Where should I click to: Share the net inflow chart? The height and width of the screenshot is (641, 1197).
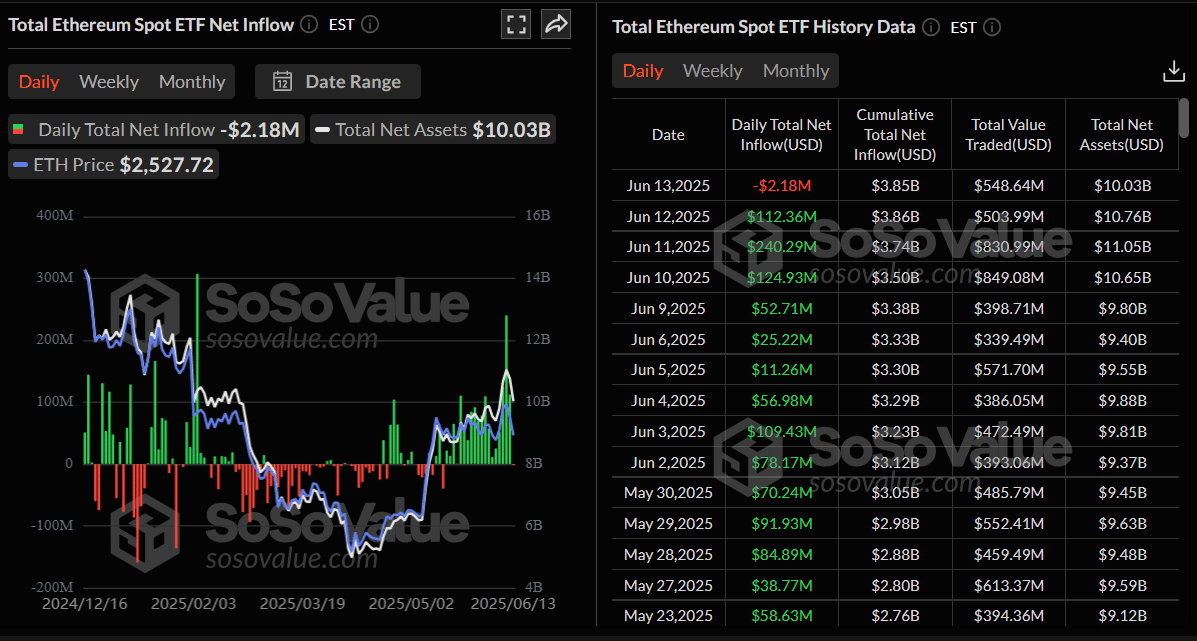(x=556, y=24)
